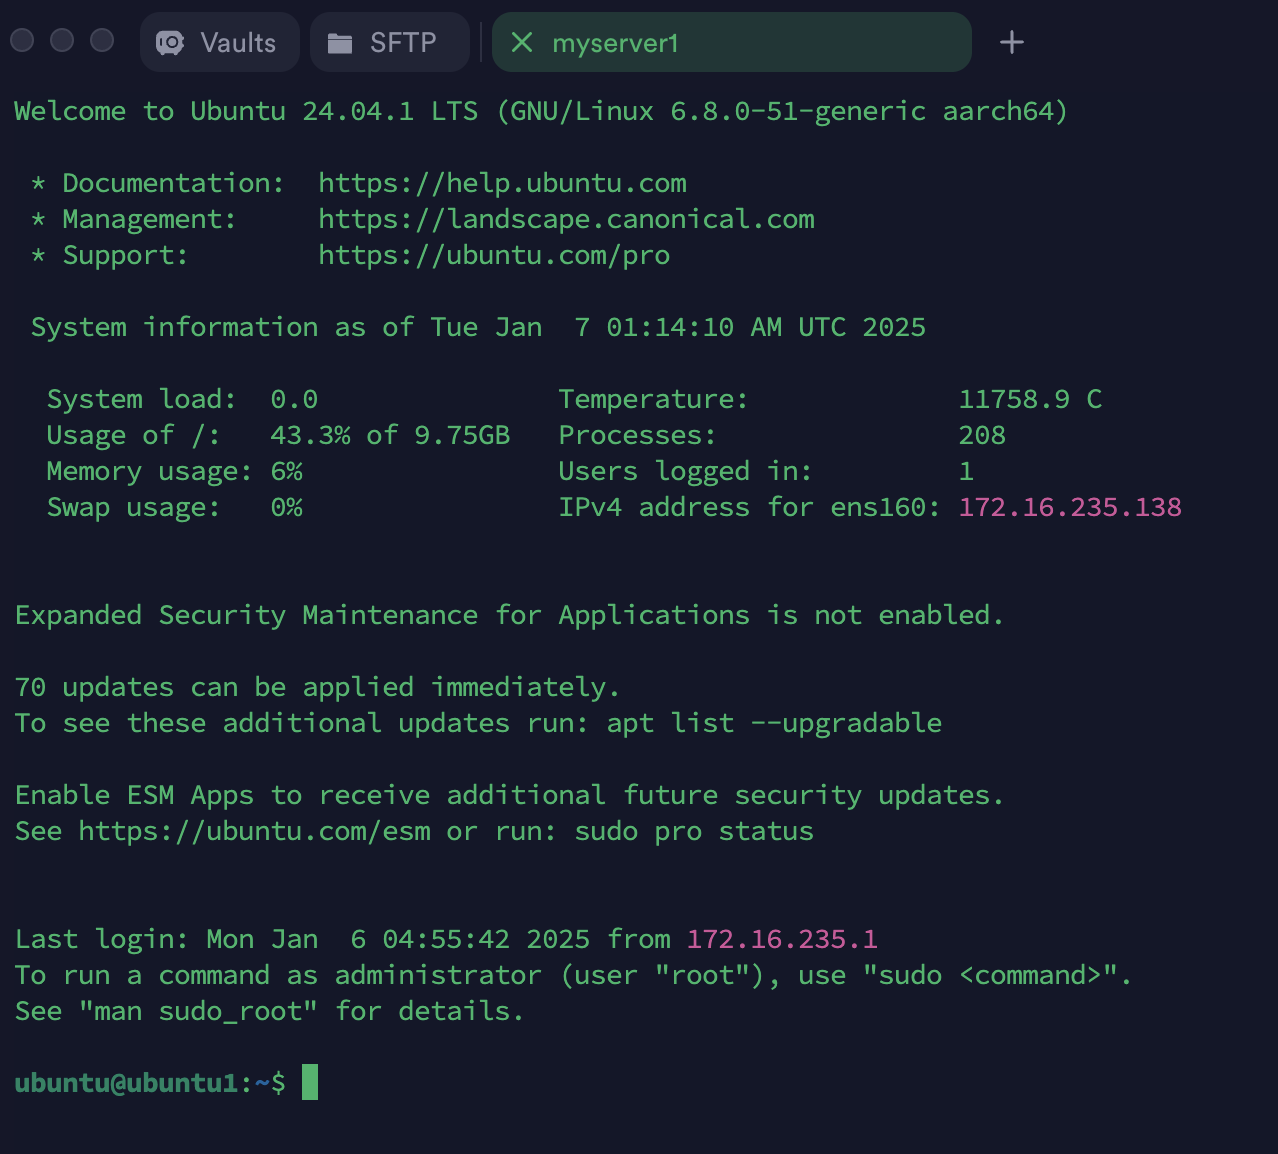Click the 'Memory usage:' label

coord(149,471)
